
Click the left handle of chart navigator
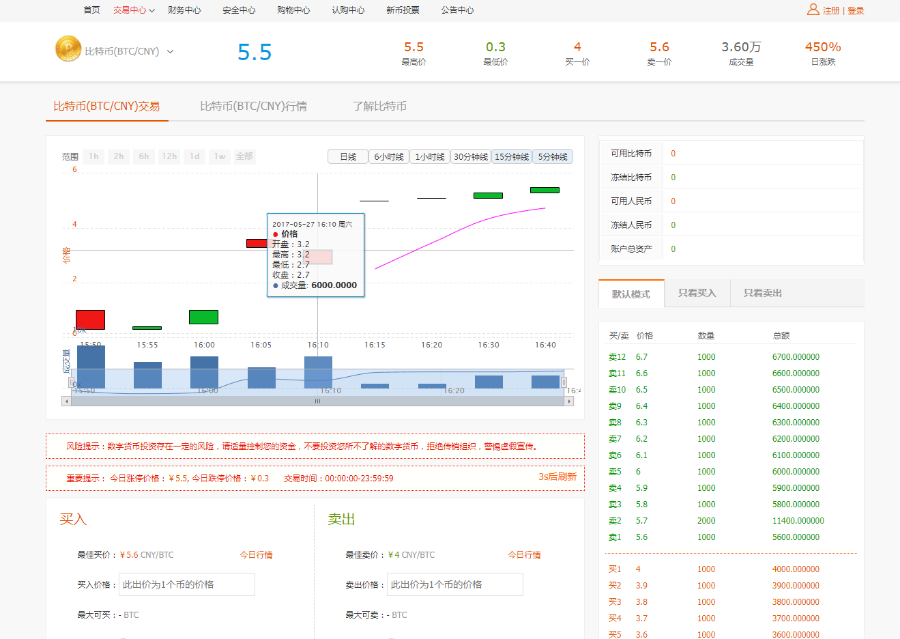pyautogui.click(x=73, y=380)
